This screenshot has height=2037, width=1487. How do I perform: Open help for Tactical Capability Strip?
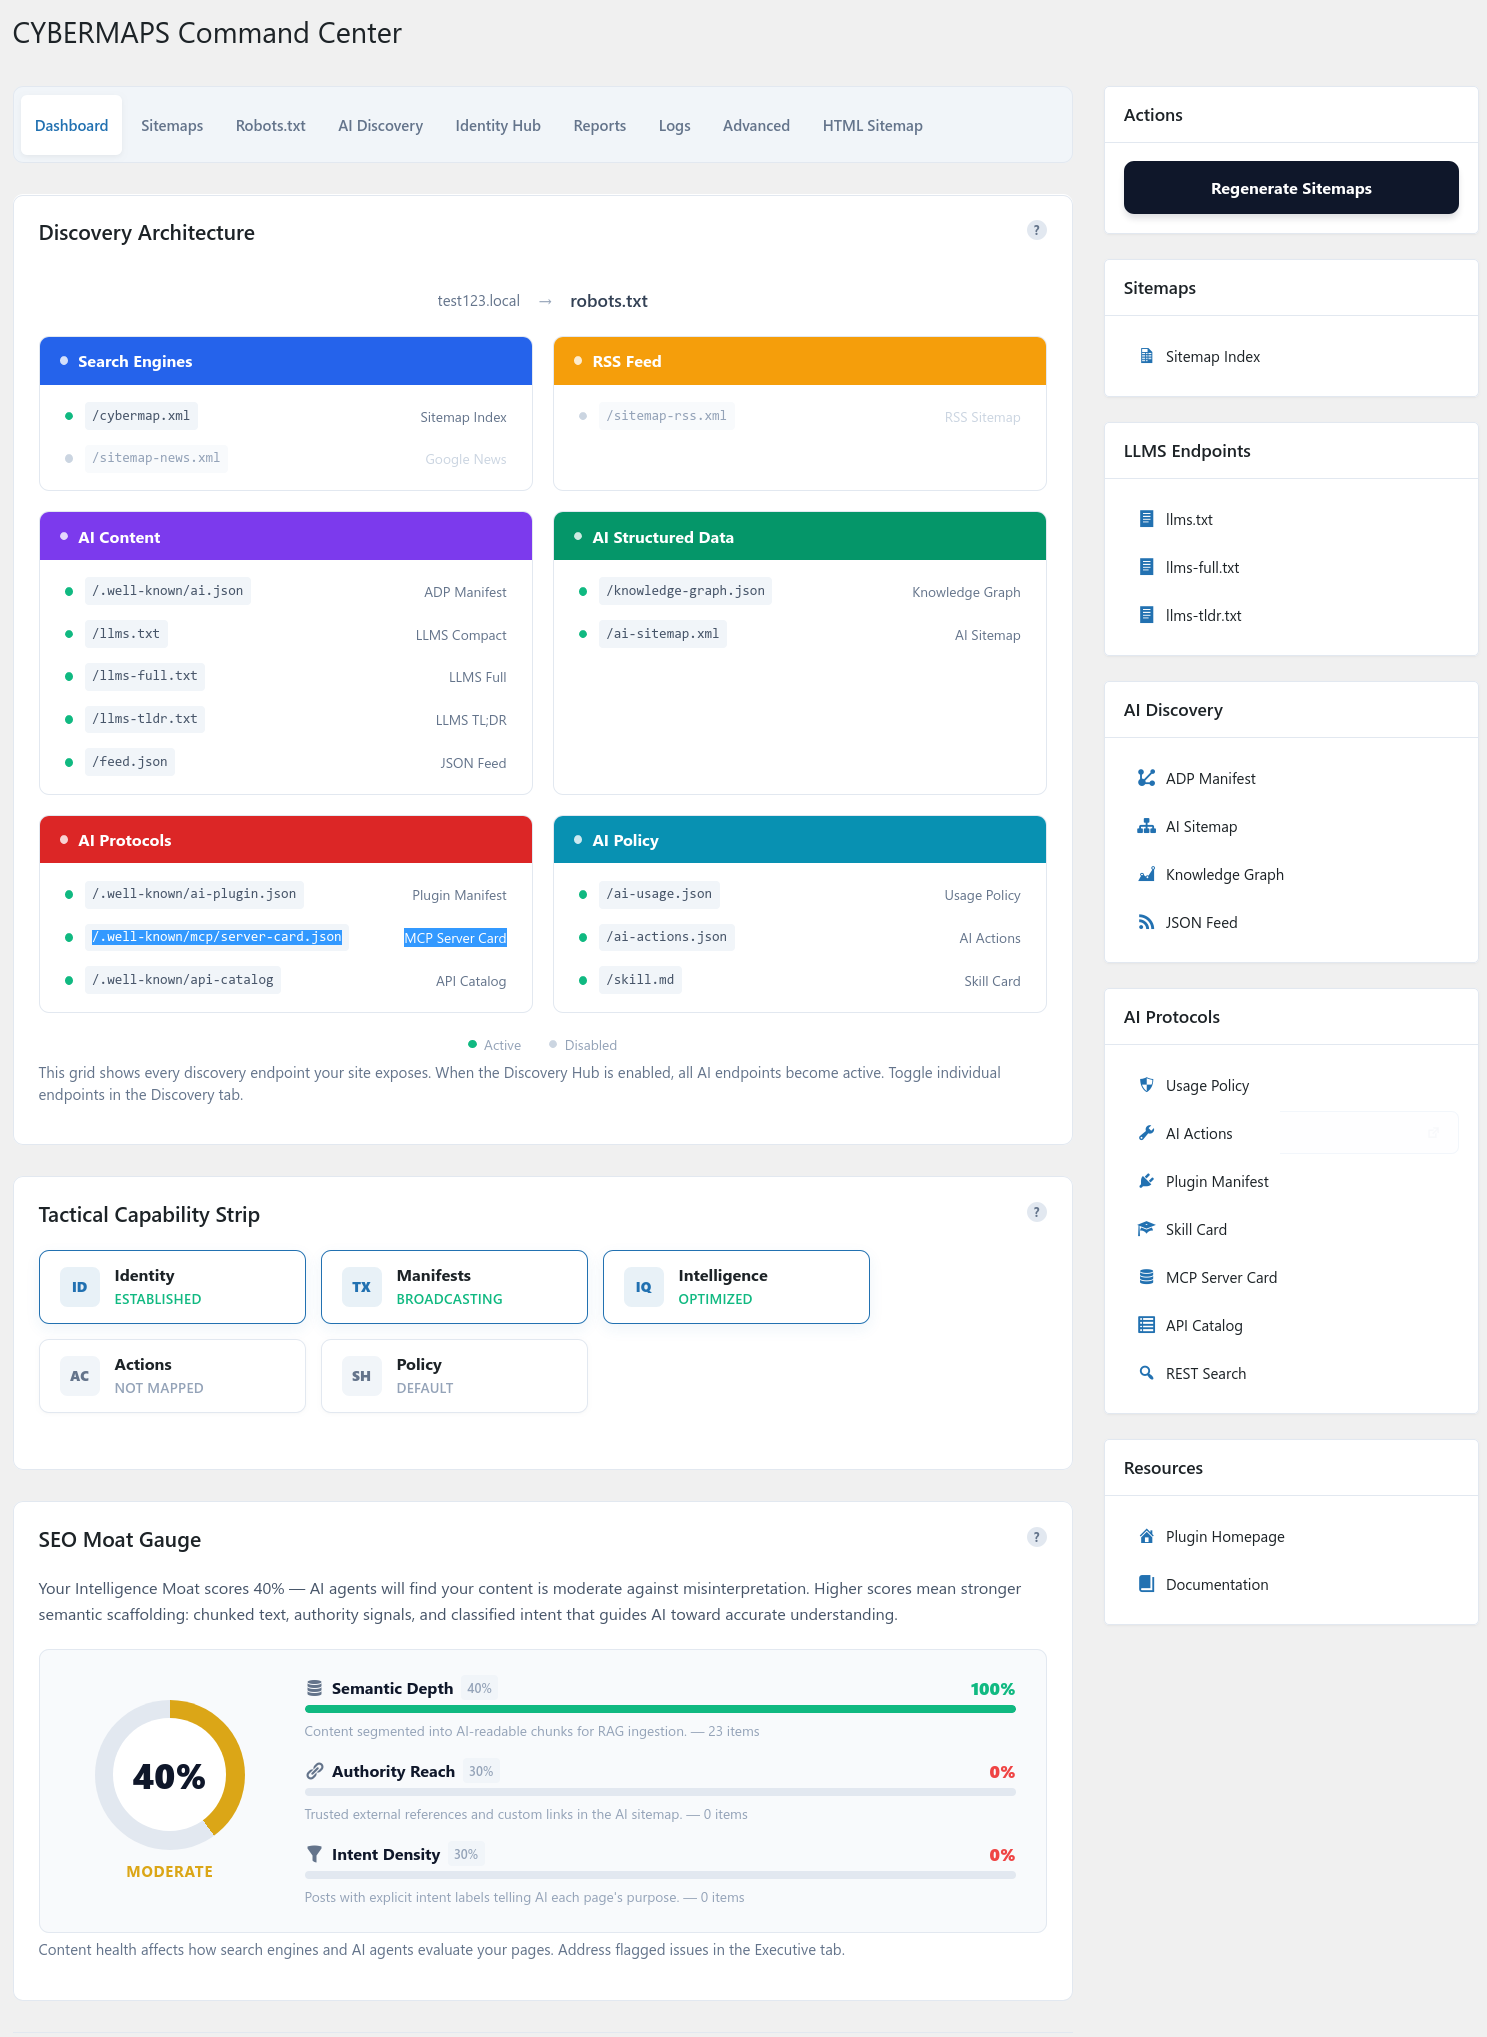1037,1212
